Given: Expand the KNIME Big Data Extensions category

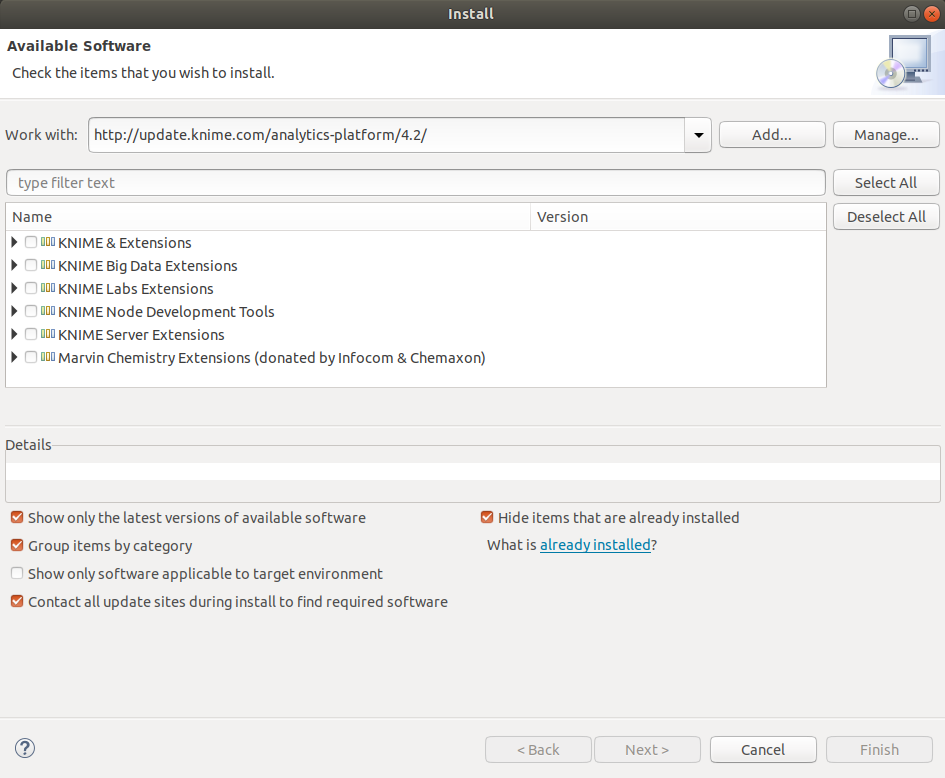Looking at the screenshot, I should (14, 265).
